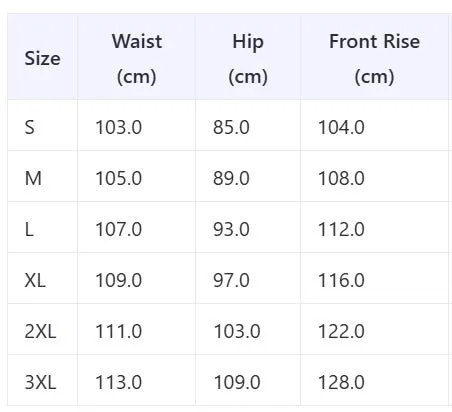Screen dimensions: 452x412
Task: Select waist value 107.0 in L row
Action: coord(119,229)
